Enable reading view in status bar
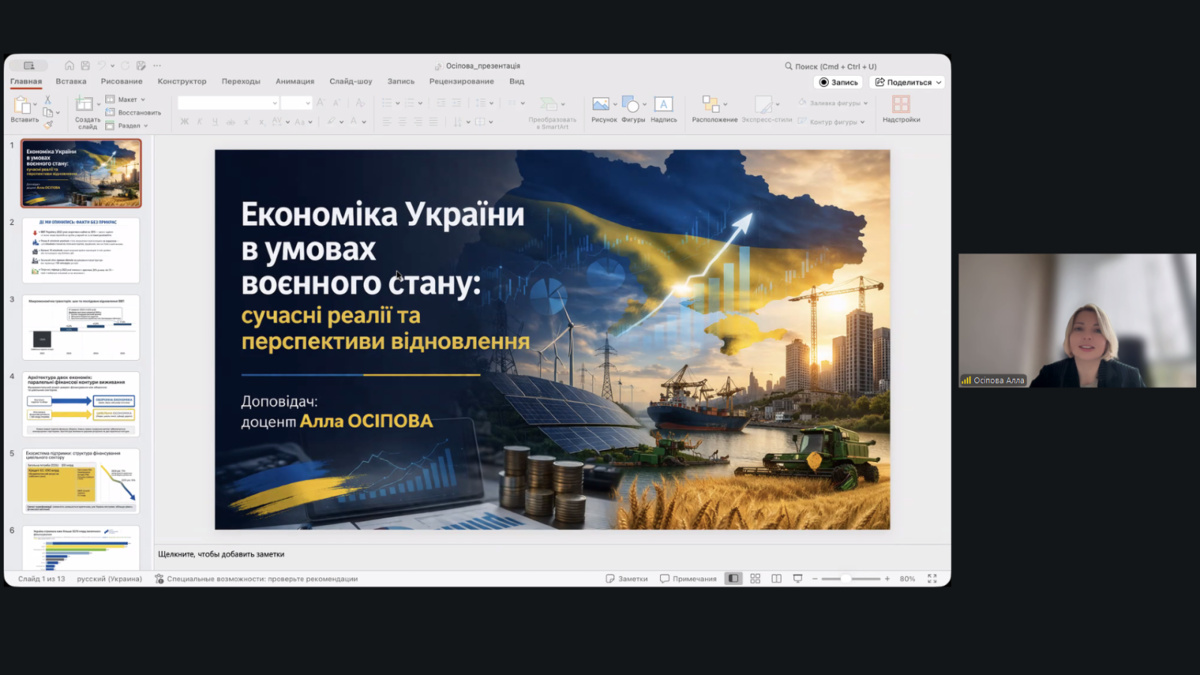Viewport: 1200px width, 675px height. coord(776,579)
